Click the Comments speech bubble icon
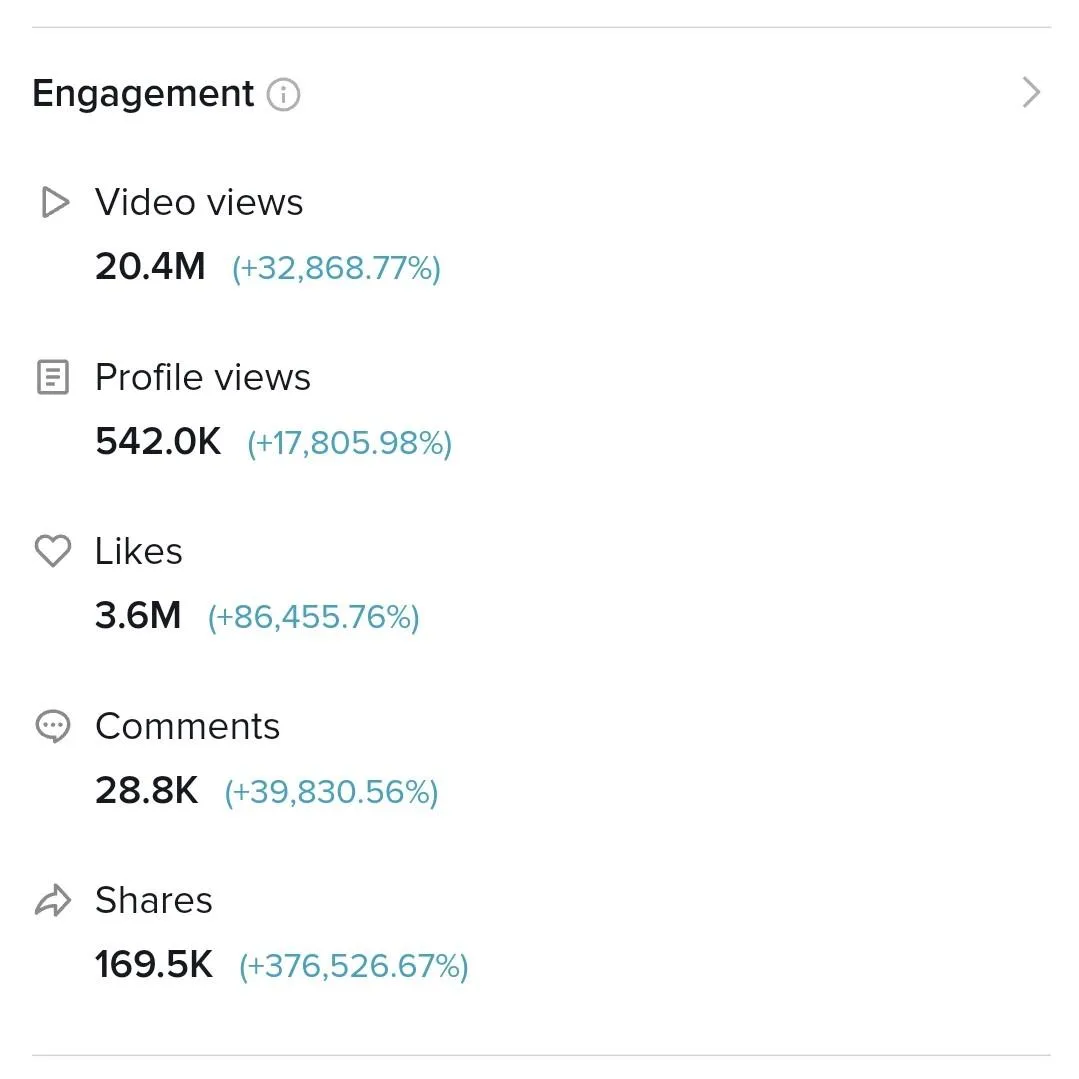This screenshot has height=1079, width=1079. point(53,726)
